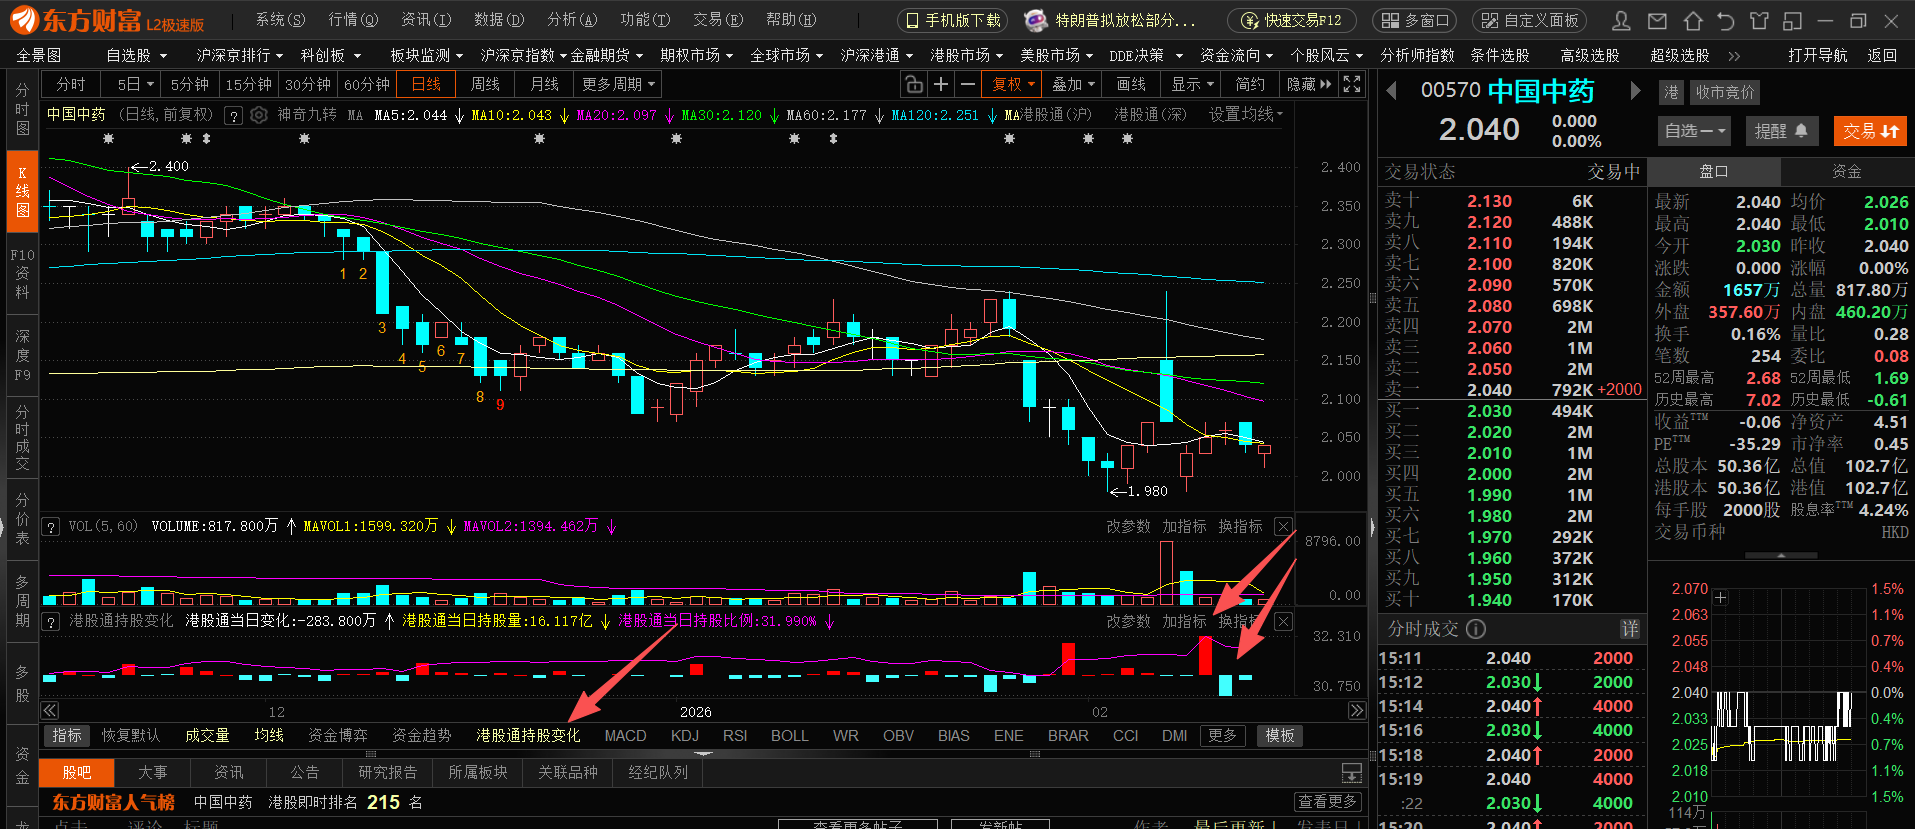Switch chart to 周线 weekly period
Screen dimensions: 1915x829
[485, 85]
